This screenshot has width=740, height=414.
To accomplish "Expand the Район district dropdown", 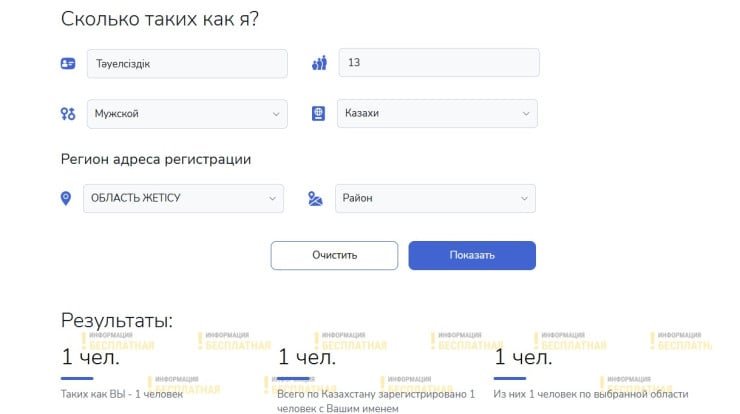I will pos(435,198).
